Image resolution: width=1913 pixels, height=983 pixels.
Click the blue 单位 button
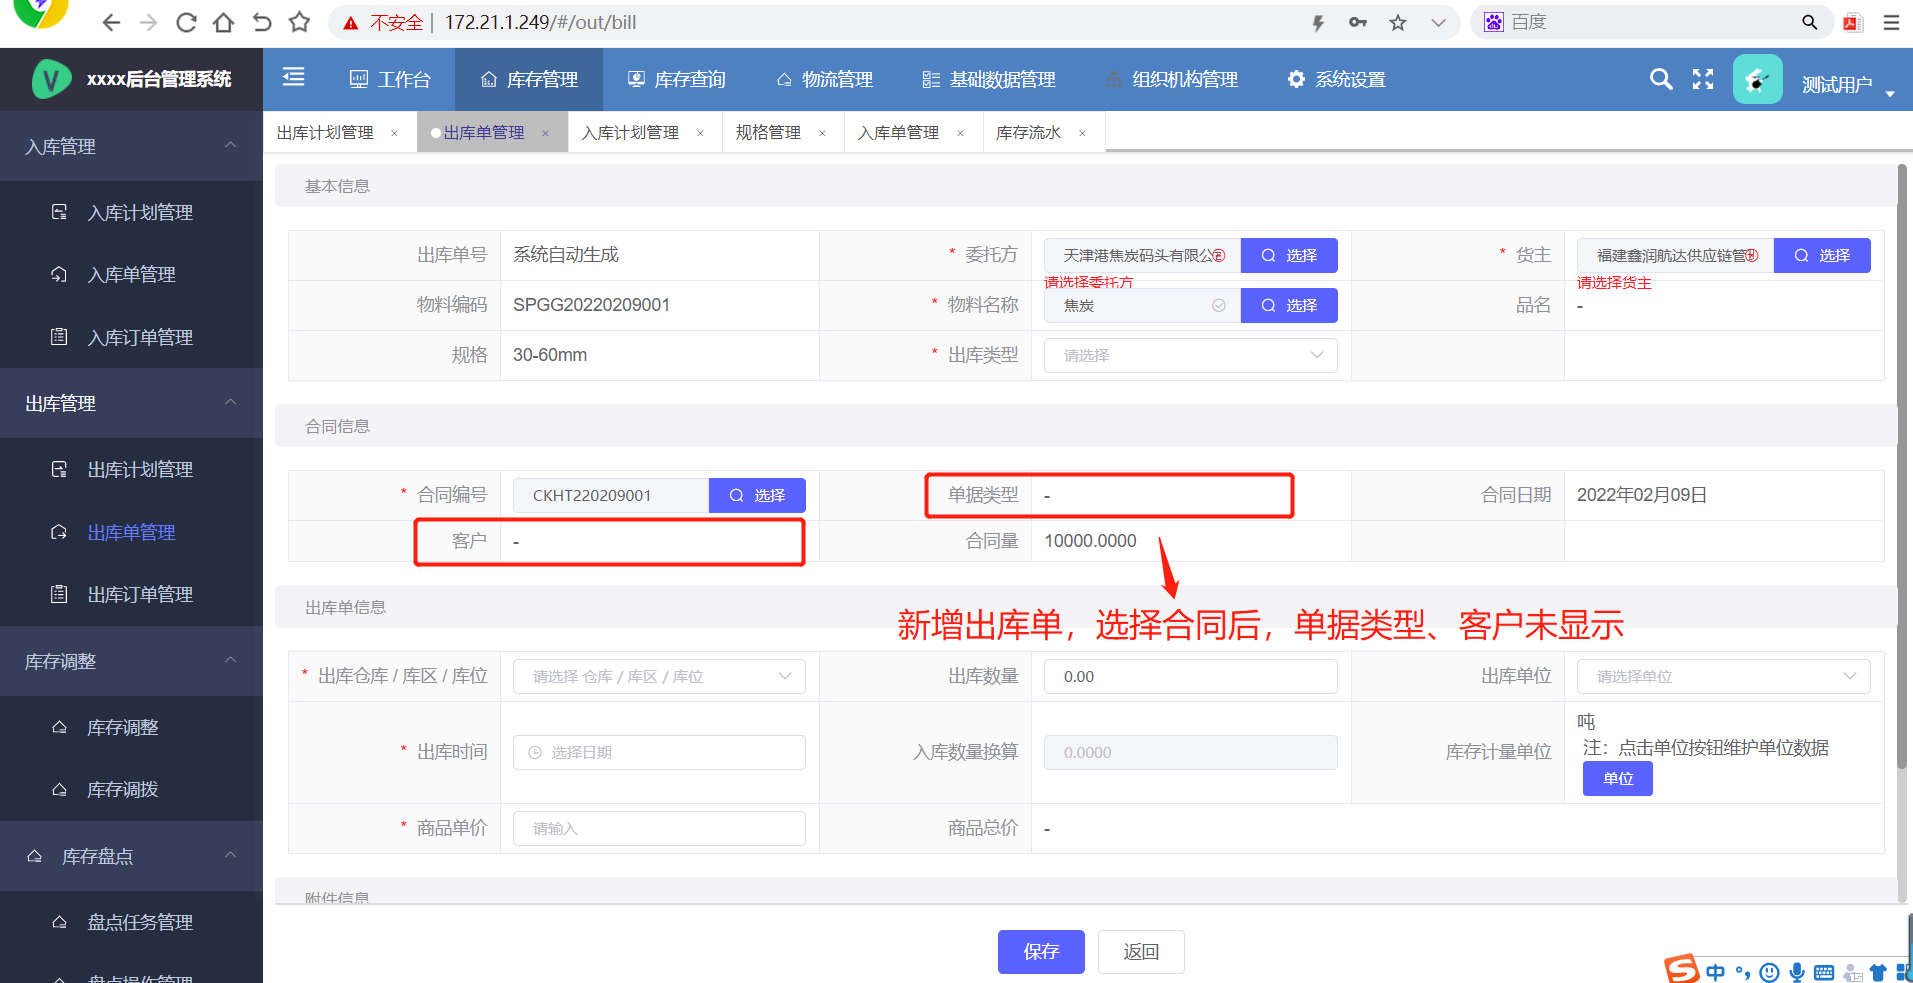click(x=1617, y=778)
